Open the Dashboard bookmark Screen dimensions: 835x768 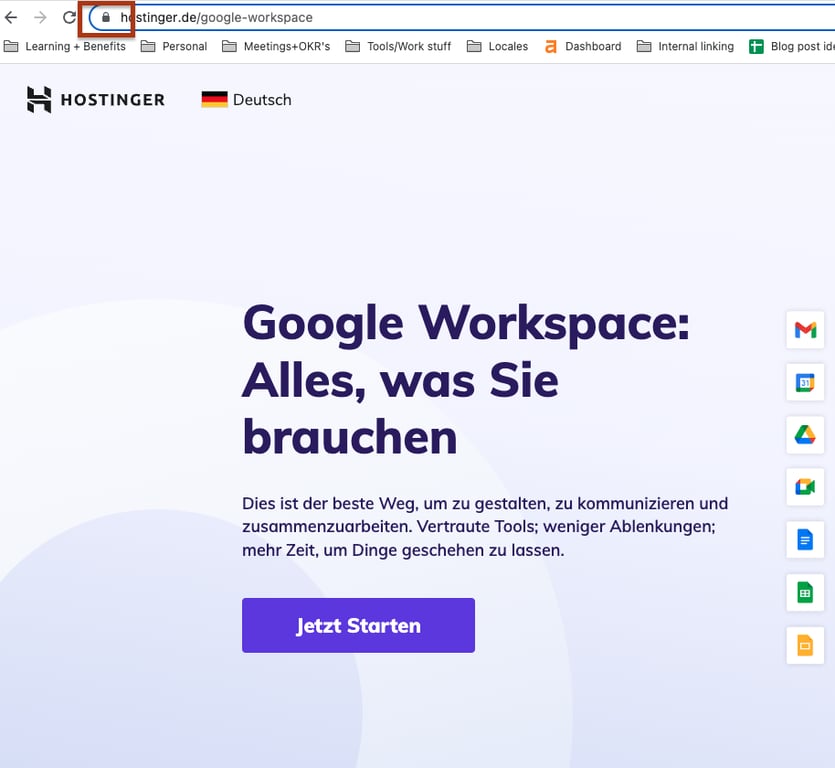(585, 46)
